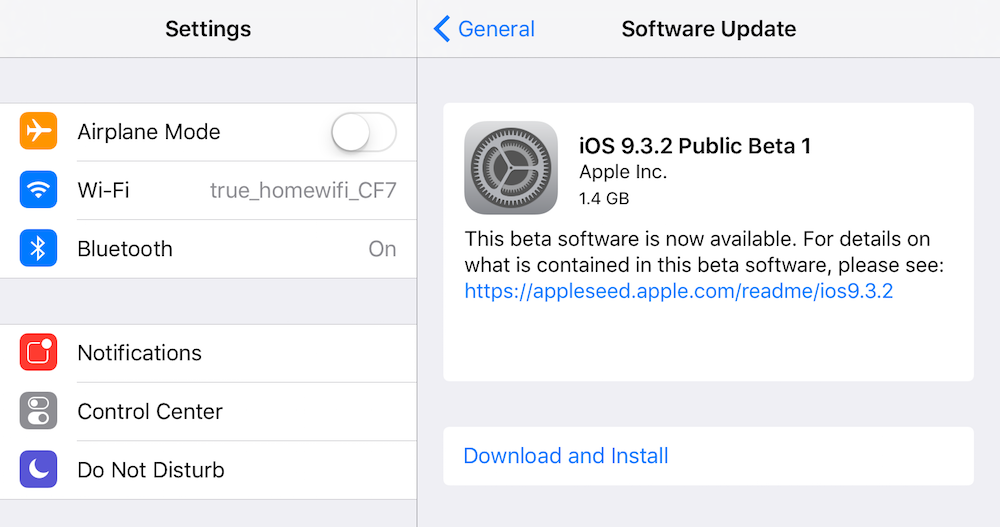This screenshot has width=1000, height=527.
Task: Tap the blue Wi-Fi icon
Action: [38, 190]
